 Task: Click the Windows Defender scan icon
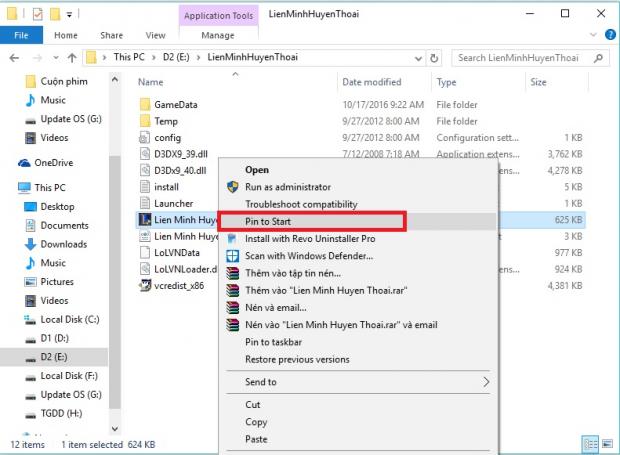pyautogui.click(x=232, y=256)
